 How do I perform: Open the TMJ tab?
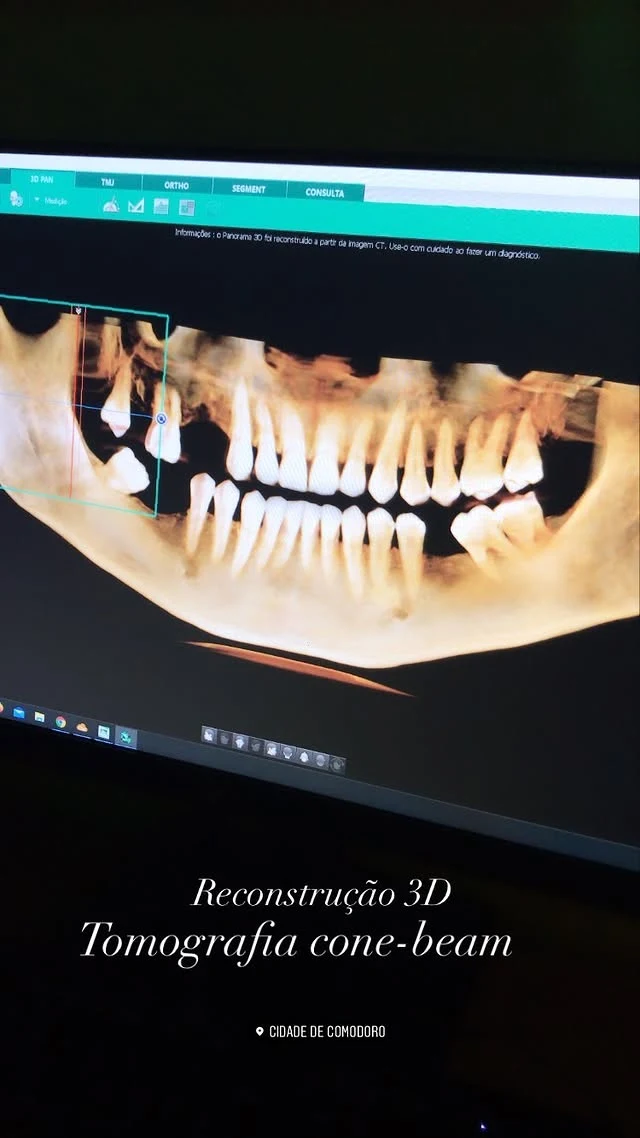[x=107, y=182]
